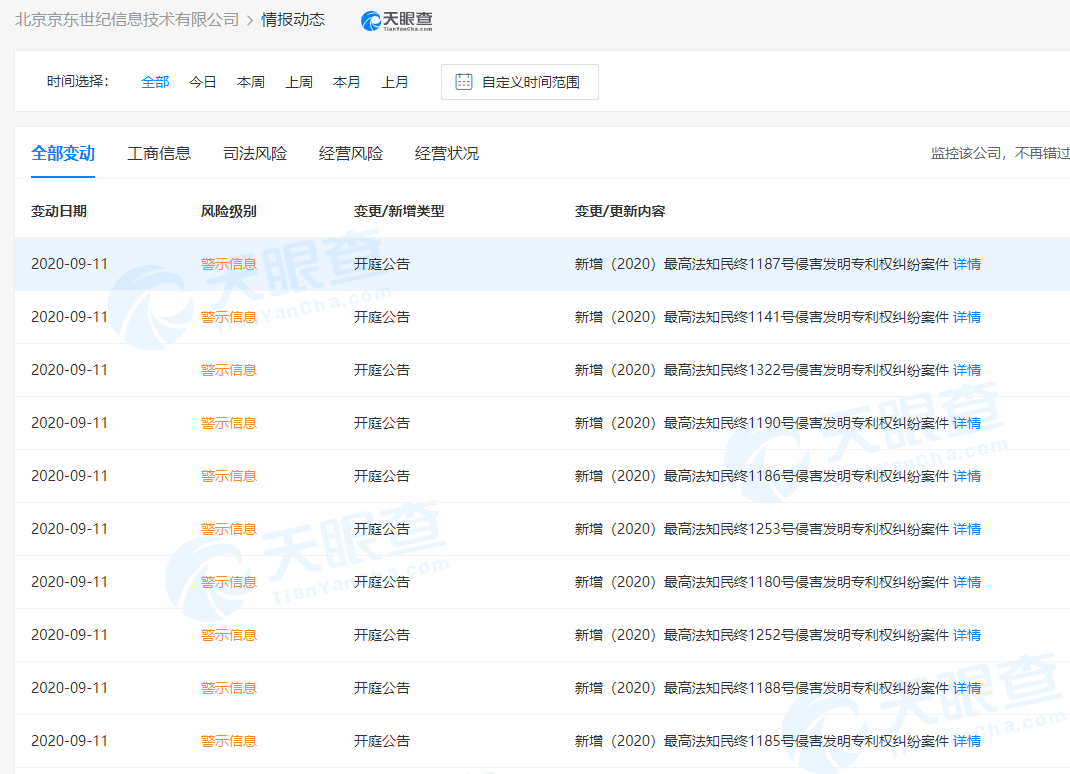Image resolution: width=1070 pixels, height=774 pixels.
Task: Filter changes by 今日
Action: [x=203, y=82]
